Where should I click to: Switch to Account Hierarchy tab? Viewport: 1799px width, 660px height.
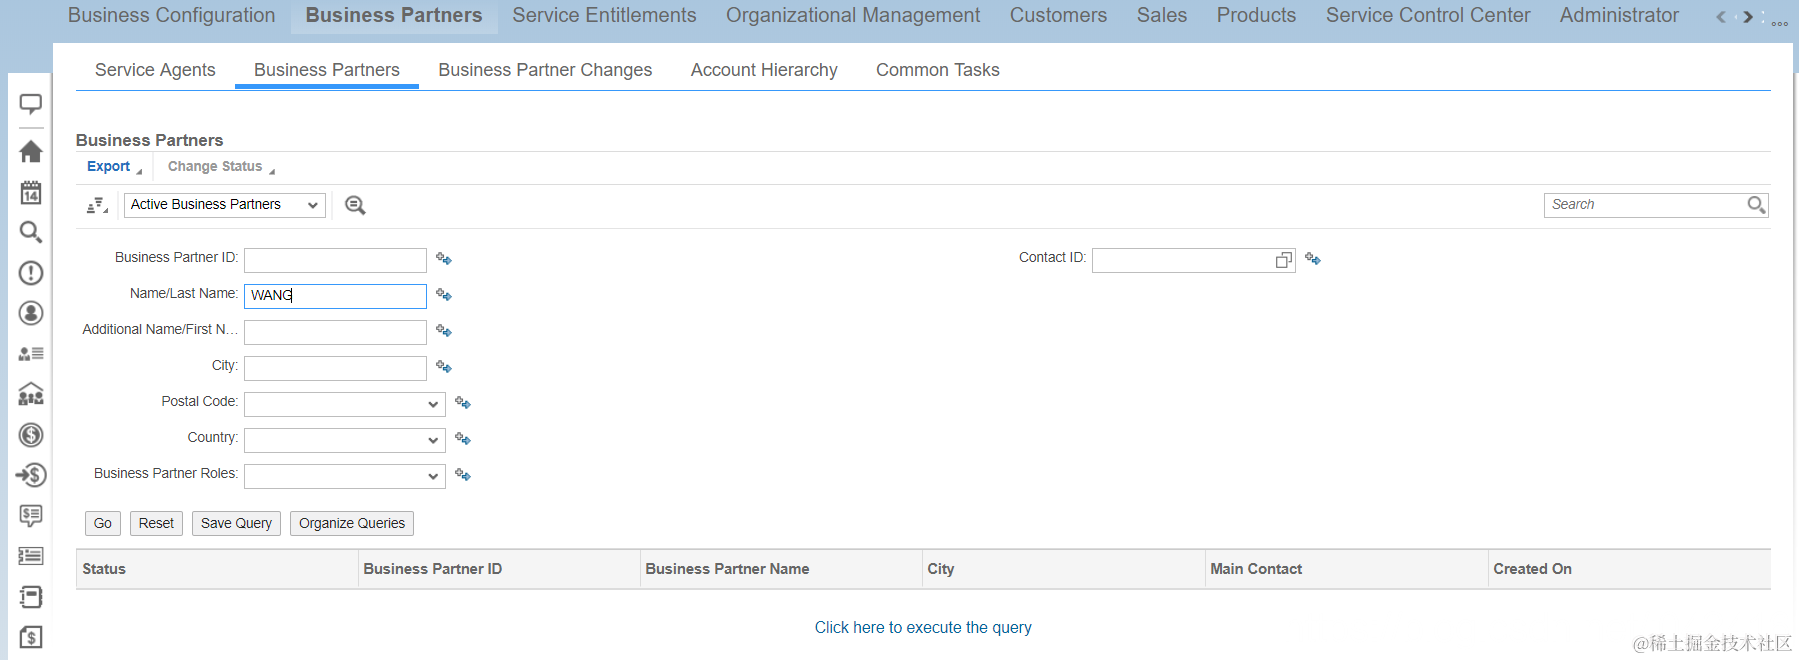764,70
